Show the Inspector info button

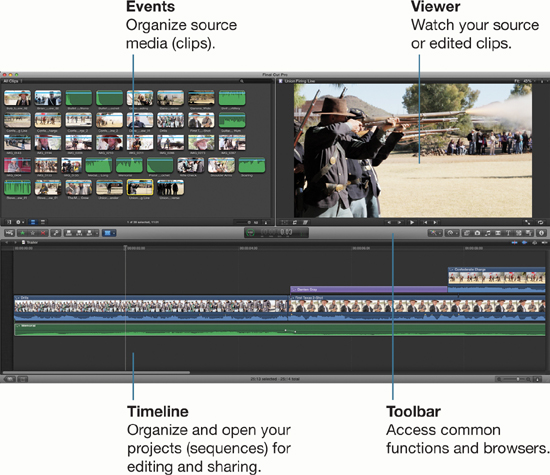(x=541, y=233)
